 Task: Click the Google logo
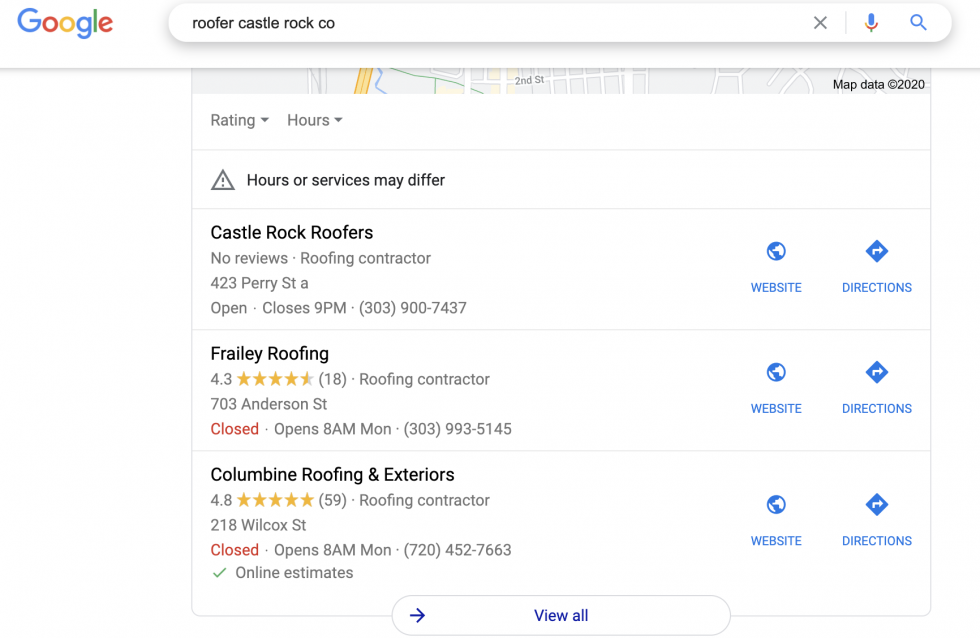[x=65, y=23]
